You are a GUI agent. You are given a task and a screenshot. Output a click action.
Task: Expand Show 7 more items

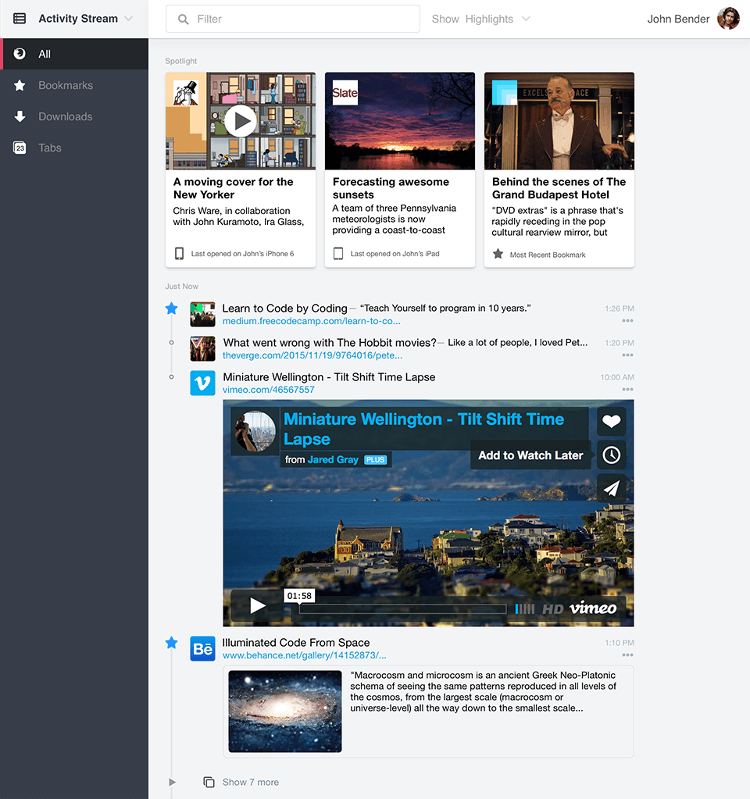tap(250, 782)
